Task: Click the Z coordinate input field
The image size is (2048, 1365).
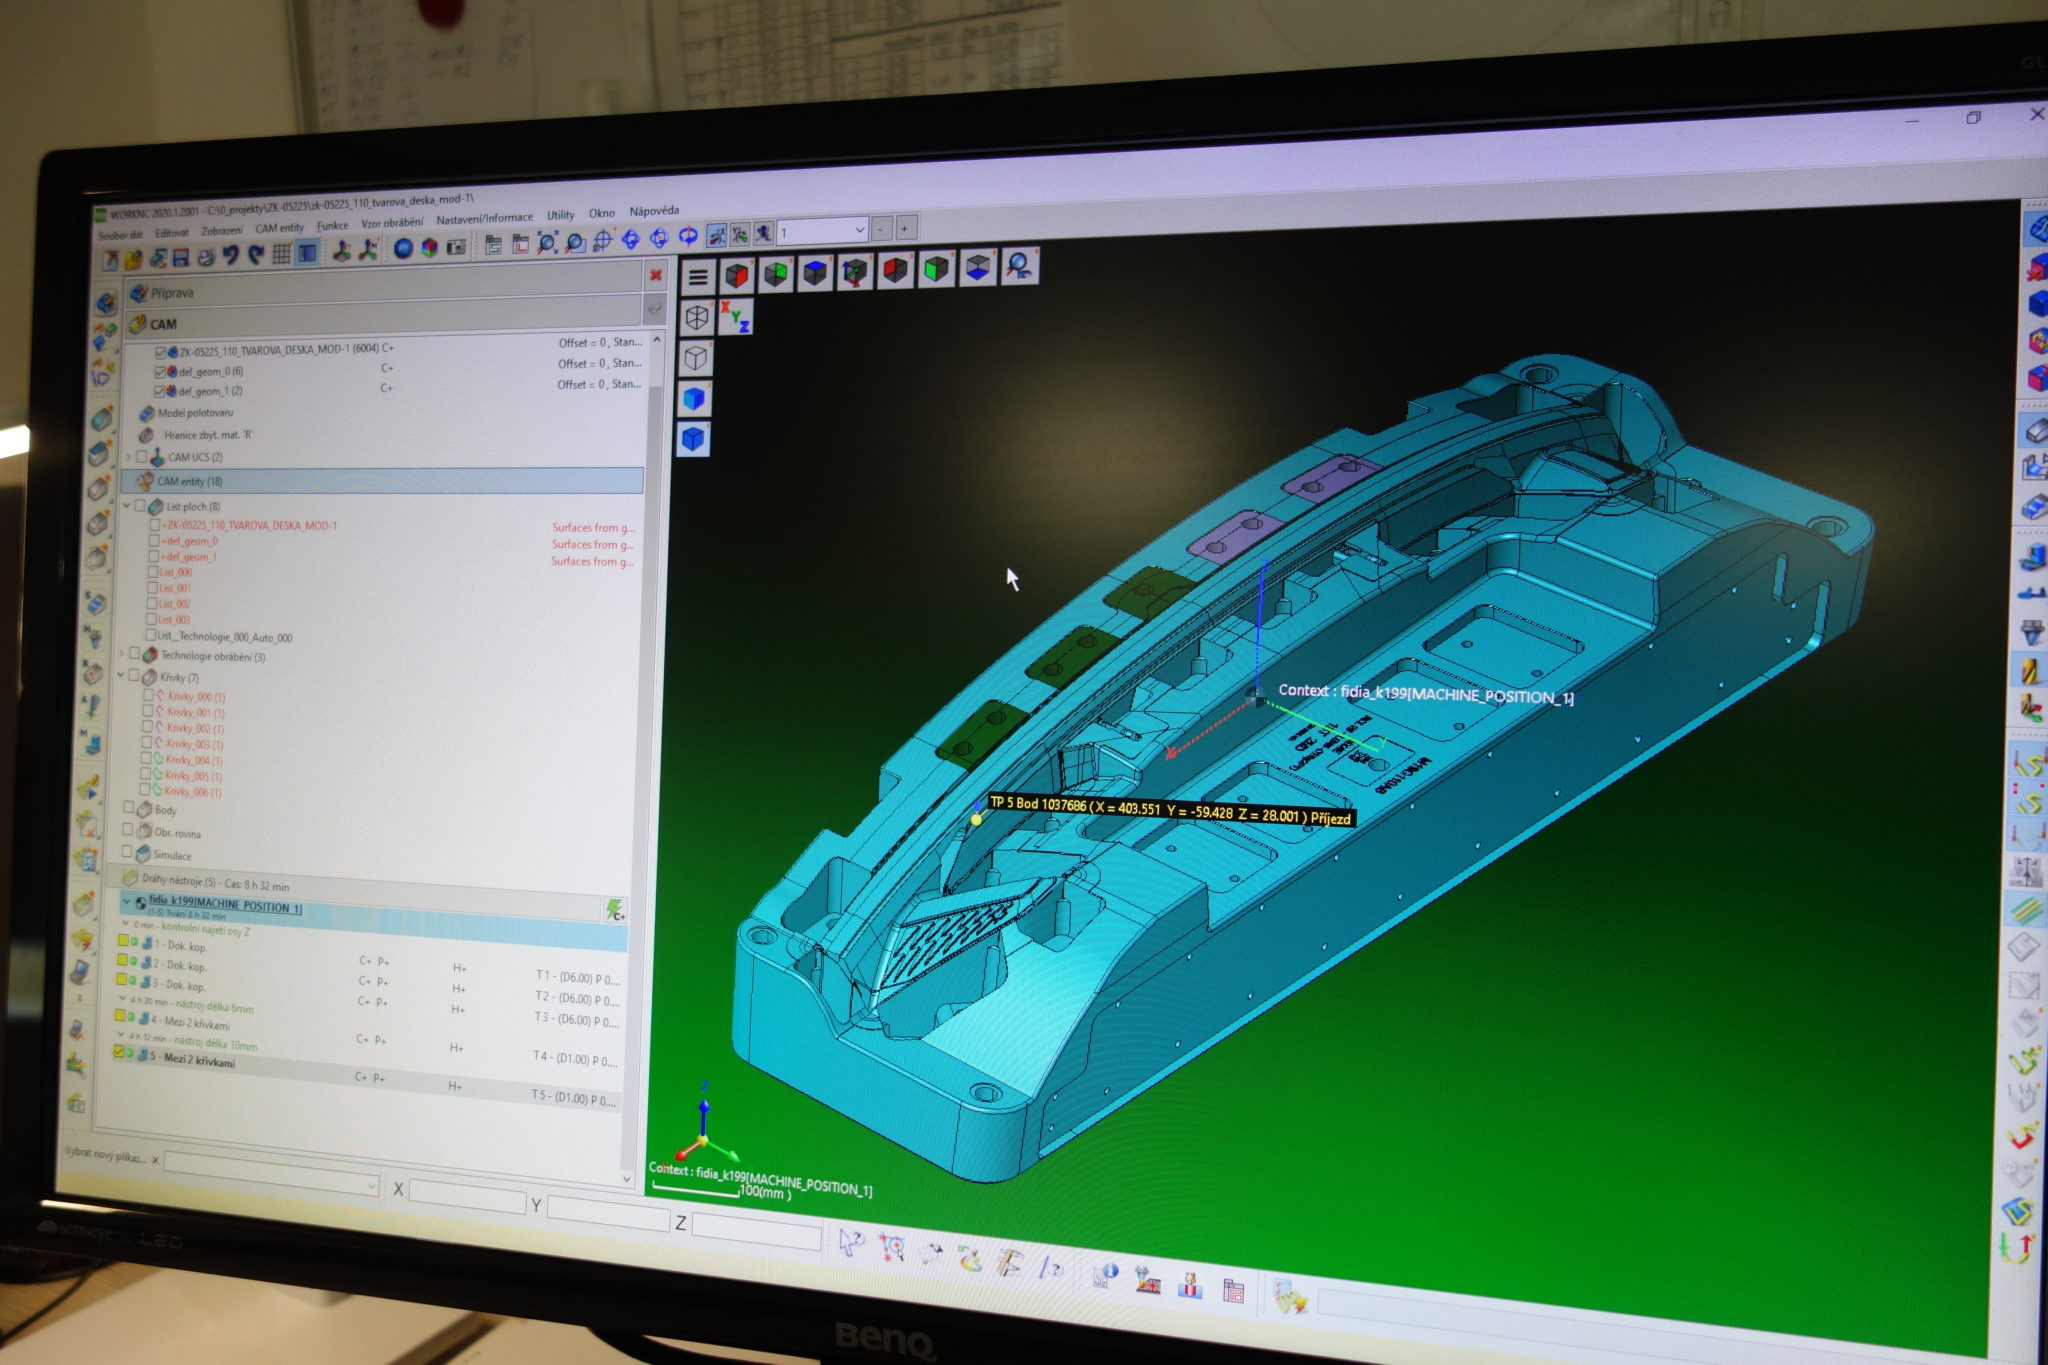Action: (757, 1230)
